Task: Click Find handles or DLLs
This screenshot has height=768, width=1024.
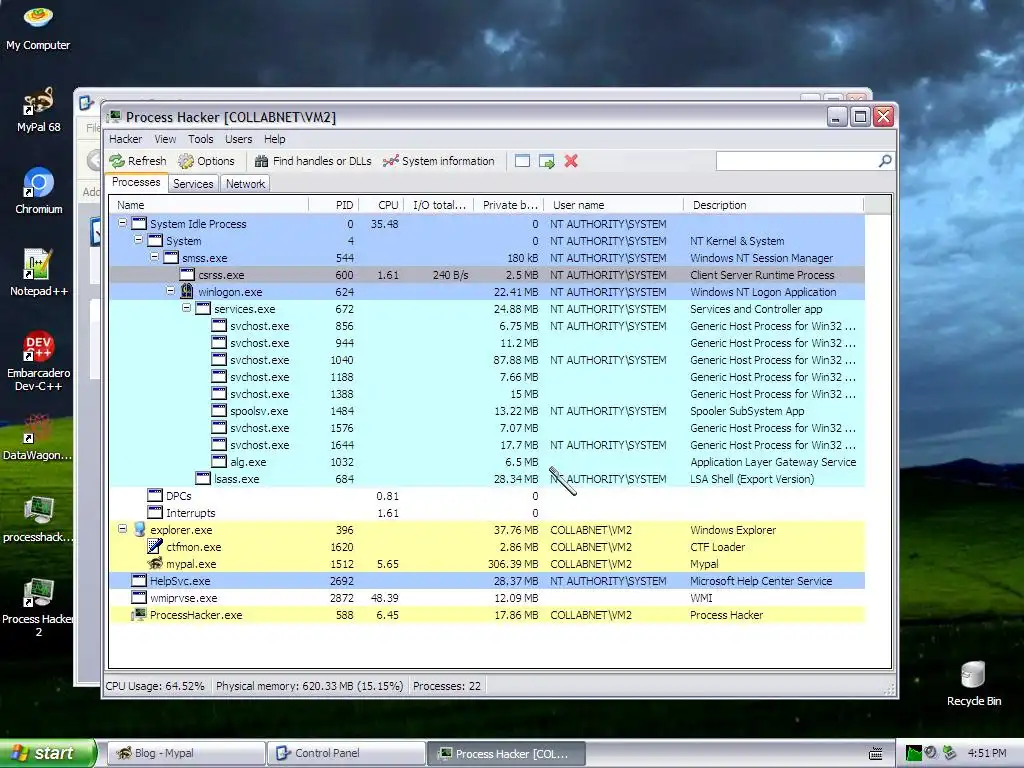Action: pyautogui.click(x=313, y=161)
